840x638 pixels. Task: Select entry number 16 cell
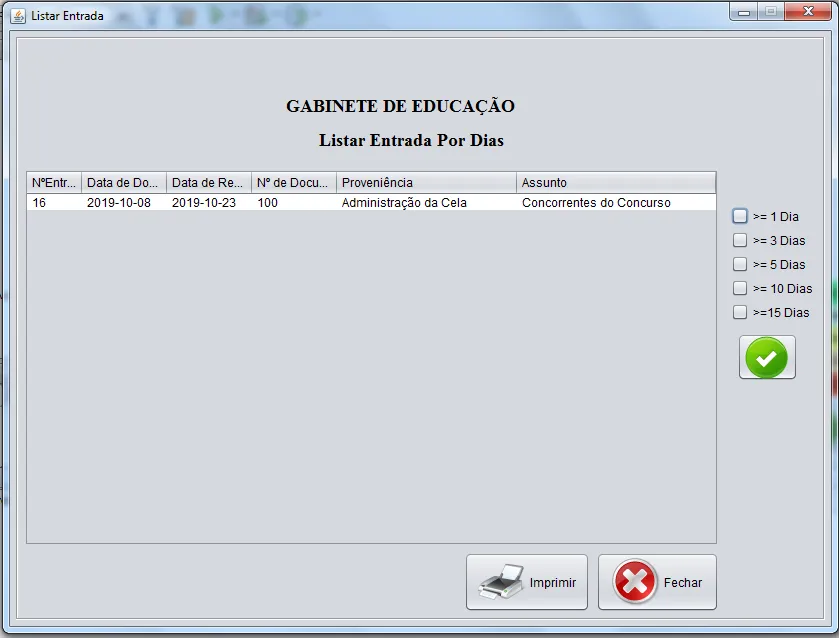pyautogui.click(x=54, y=202)
